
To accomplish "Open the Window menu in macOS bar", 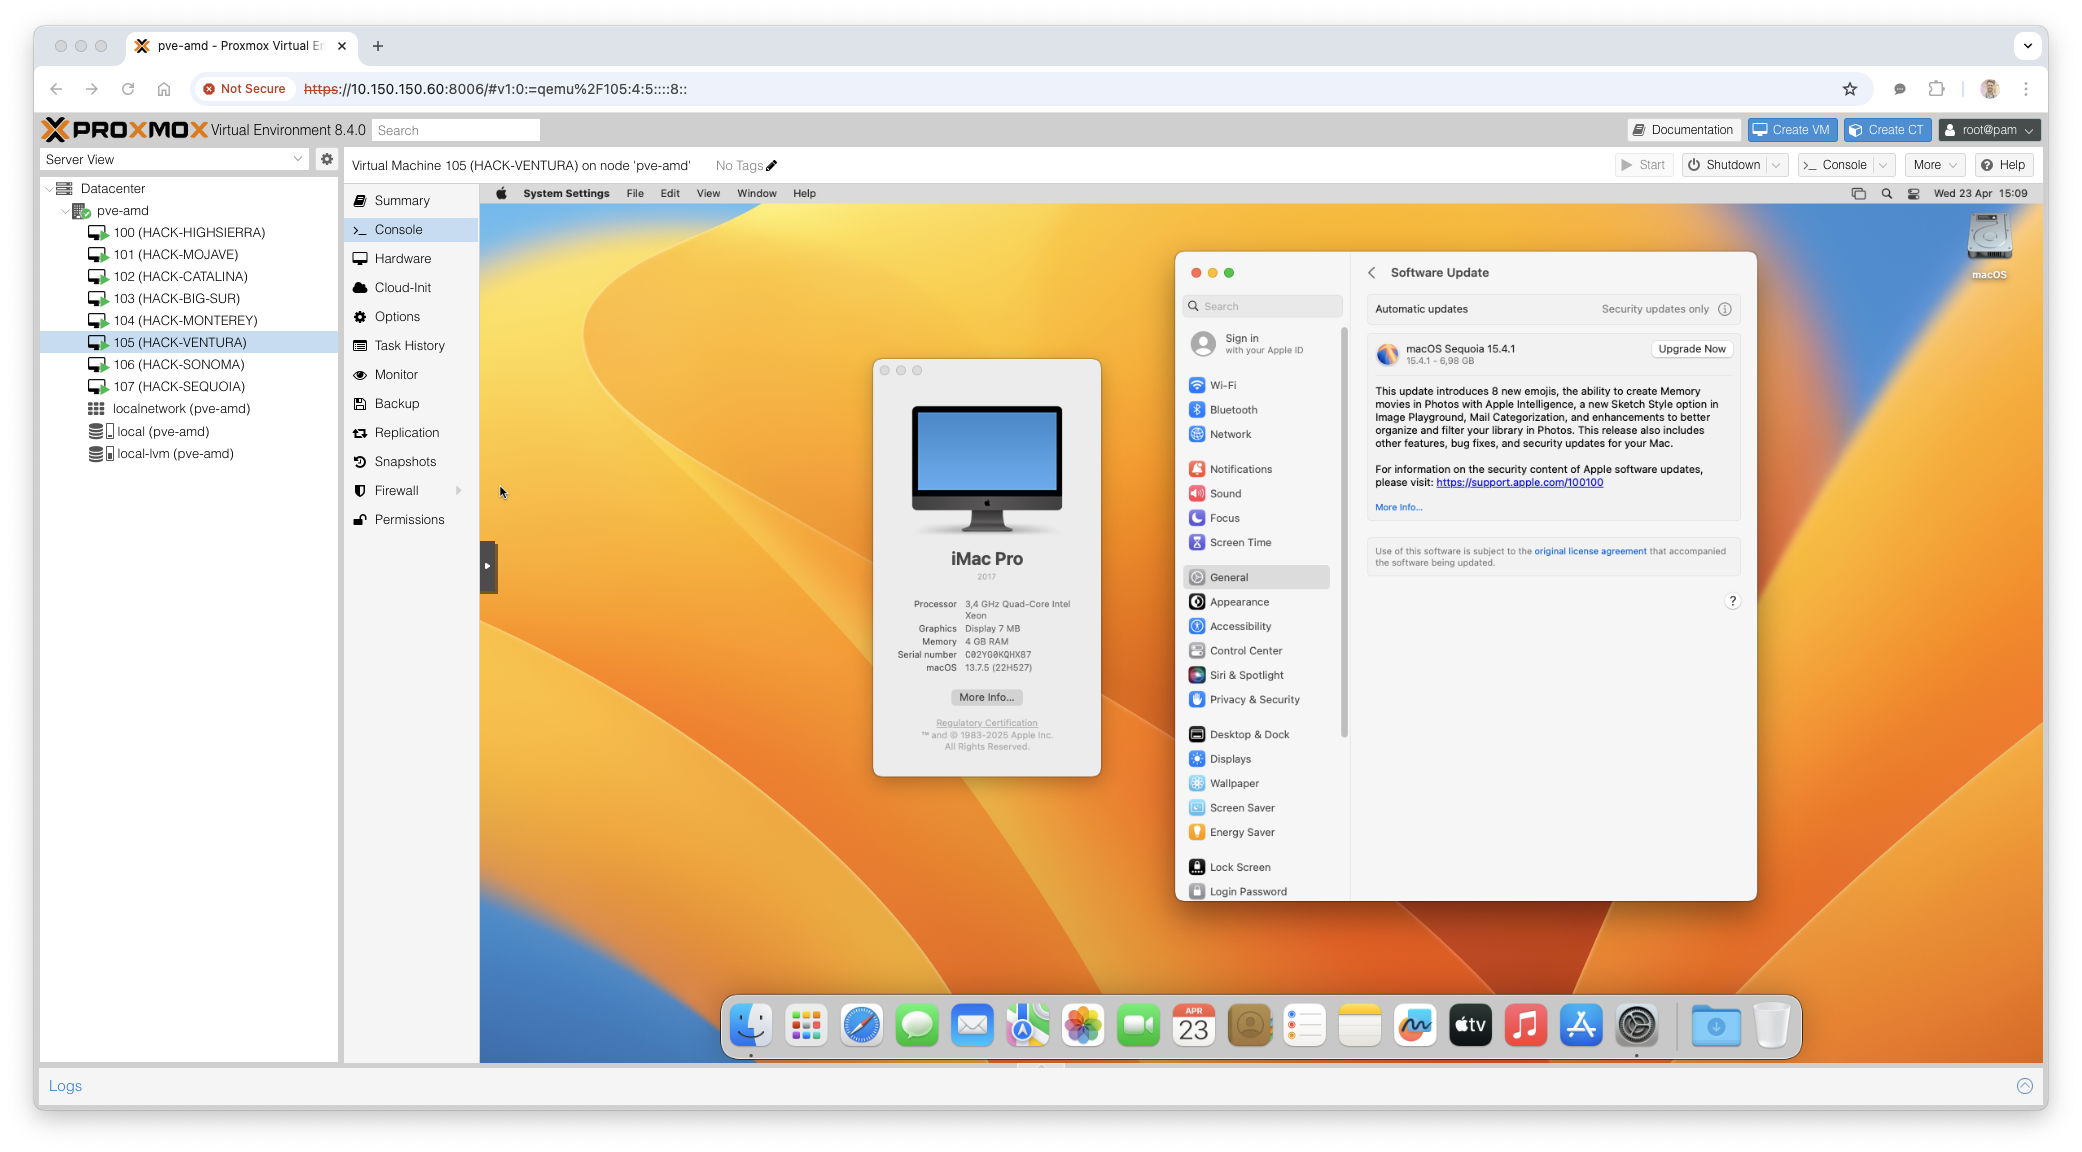I will tap(756, 194).
